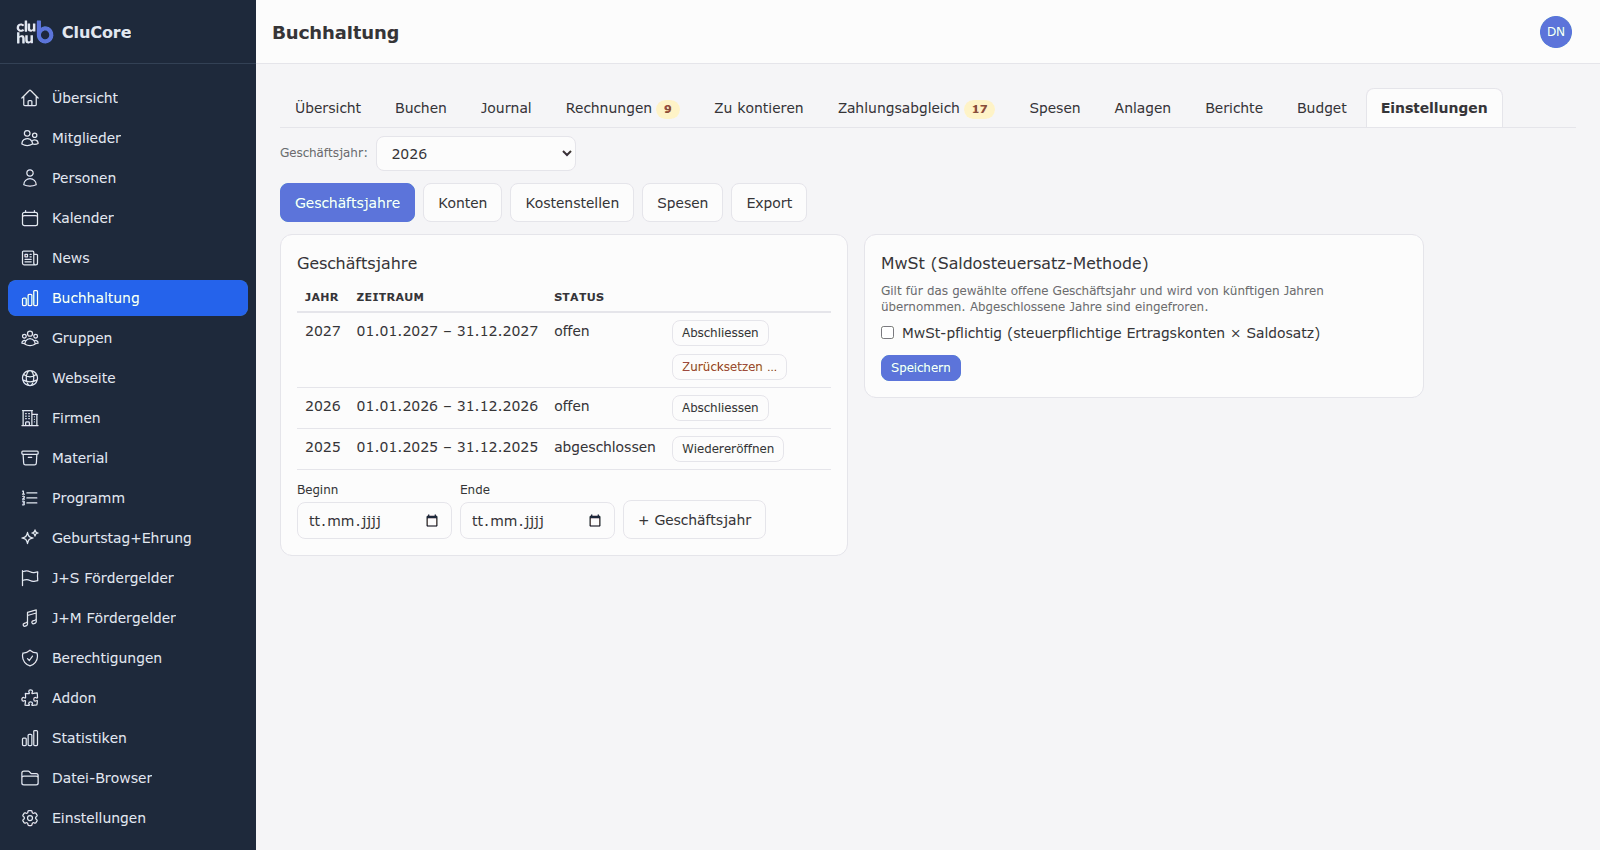The width and height of the screenshot is (1600, 850).
Task: Click the Berechtigungen shield icon
Action: click(x=30, y=658)
